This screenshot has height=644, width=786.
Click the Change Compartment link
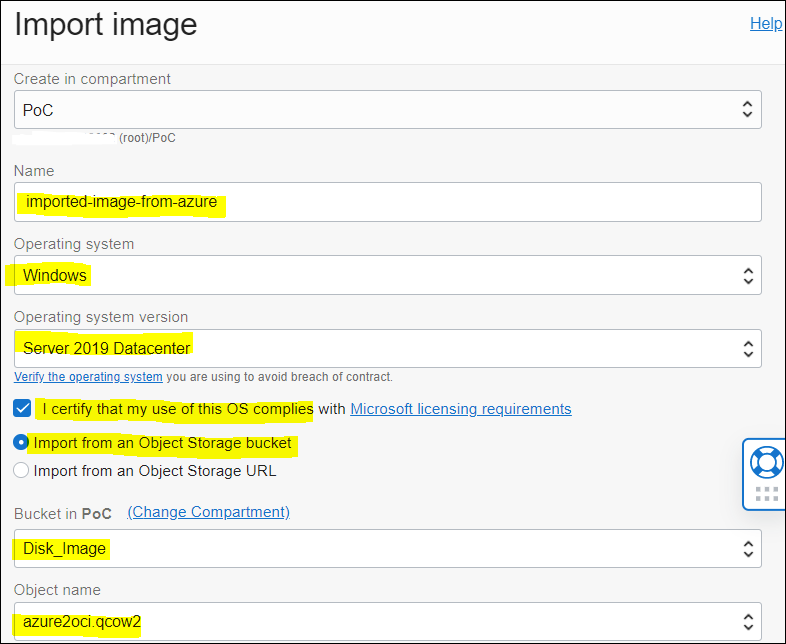pyautogui.click(x=208, y=512)
